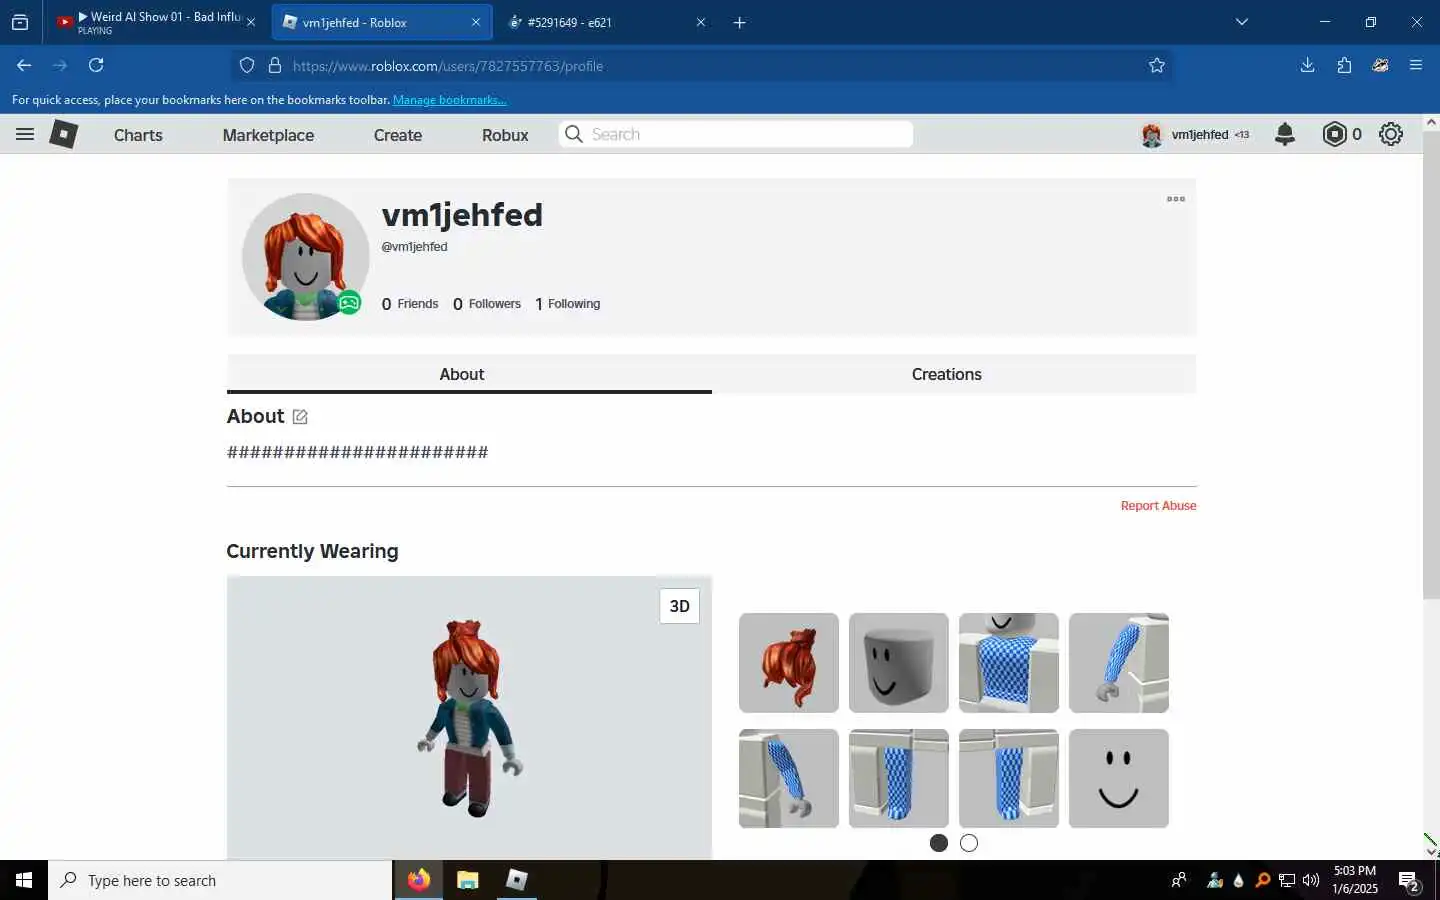This screenshot has height=900, width=1440.
Task: Click the pencil edit icon beside About
Action: pos(300,417)
